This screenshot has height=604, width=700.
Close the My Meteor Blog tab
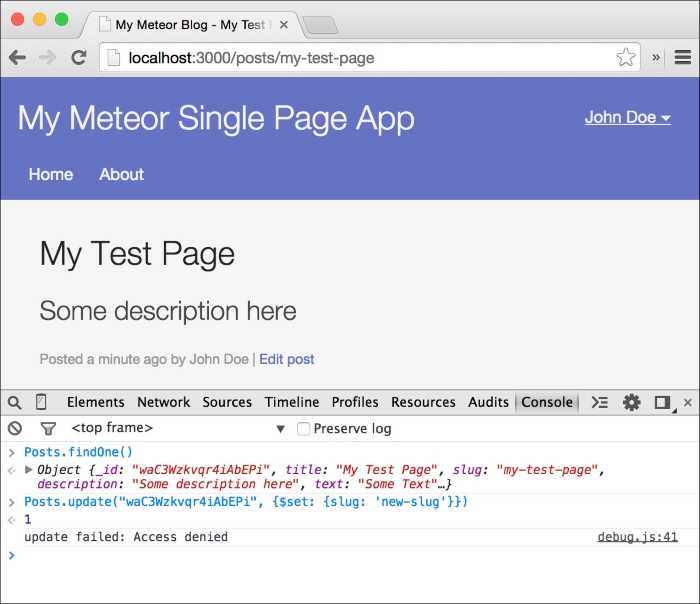point(283,25)
